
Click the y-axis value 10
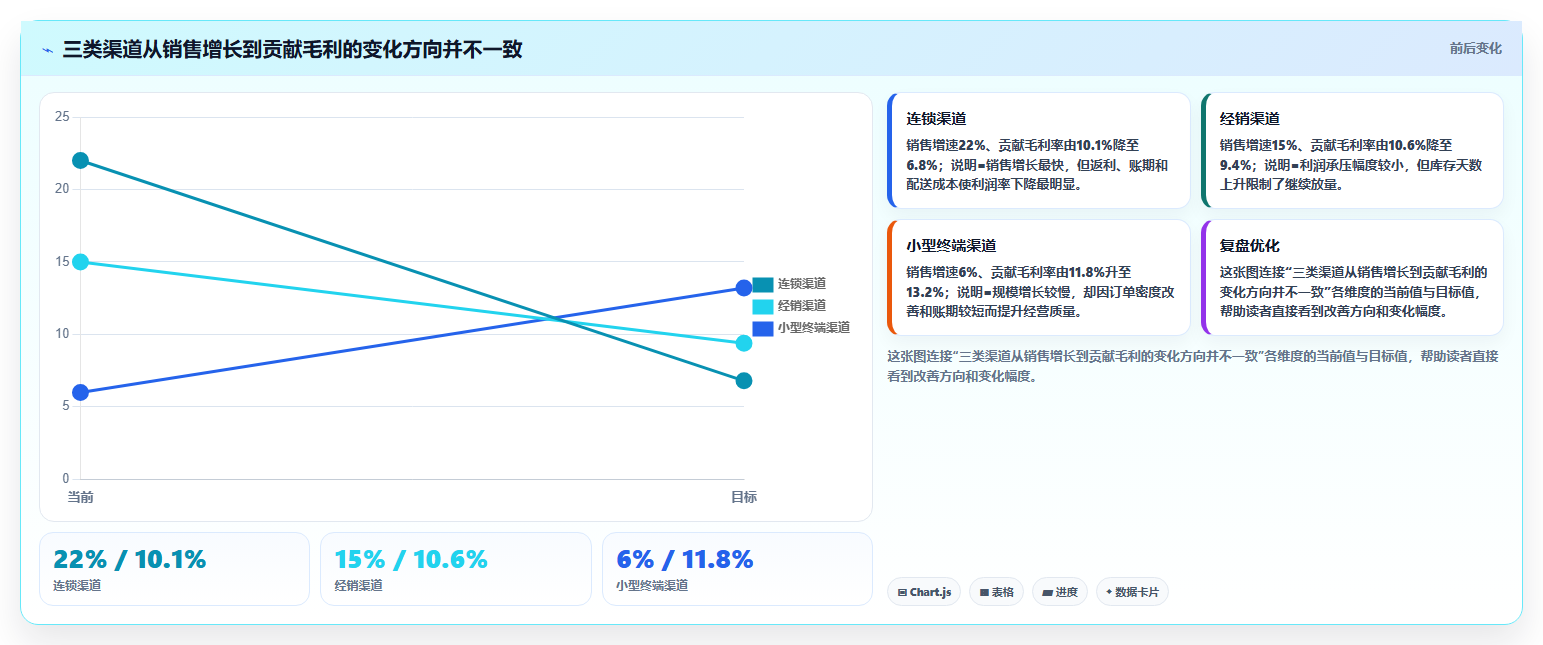(x=62, y=334)
